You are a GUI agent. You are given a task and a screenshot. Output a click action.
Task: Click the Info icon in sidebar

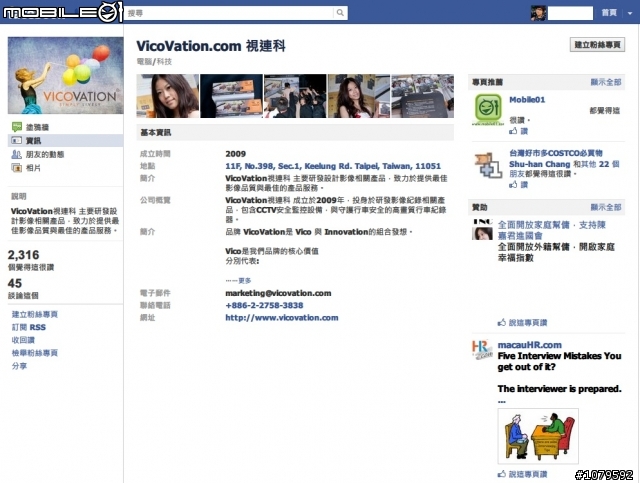click(x=17, y=140)
